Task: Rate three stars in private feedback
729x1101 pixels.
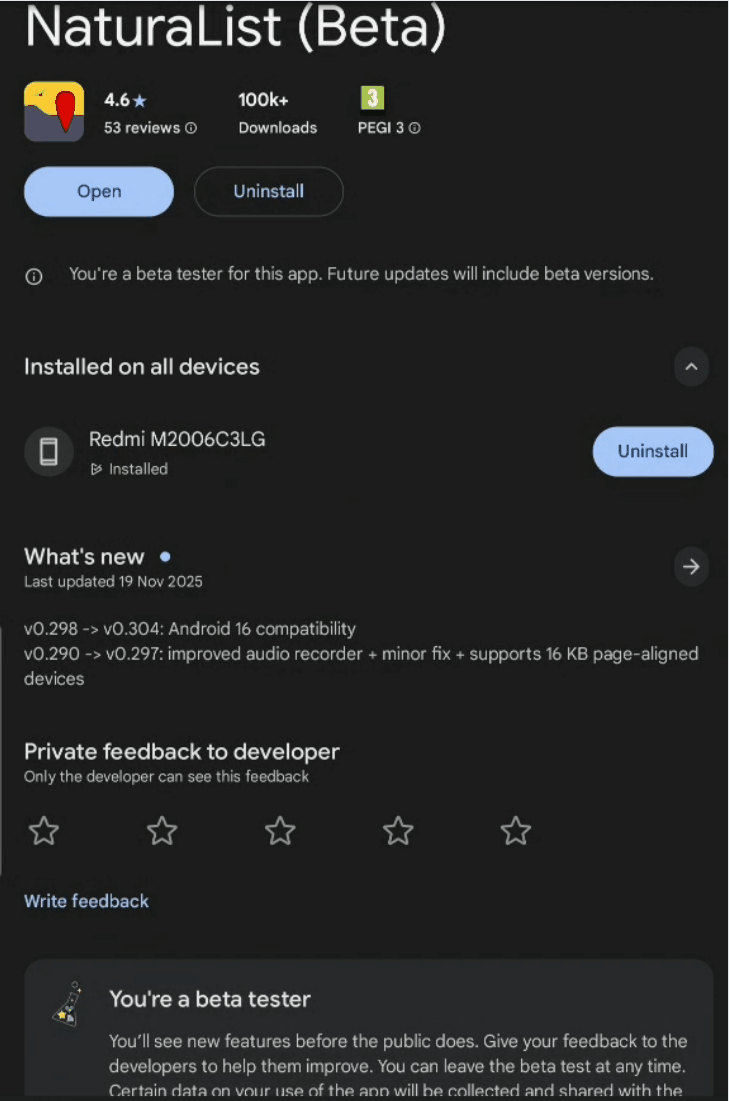Action: [x=280, y=830]
